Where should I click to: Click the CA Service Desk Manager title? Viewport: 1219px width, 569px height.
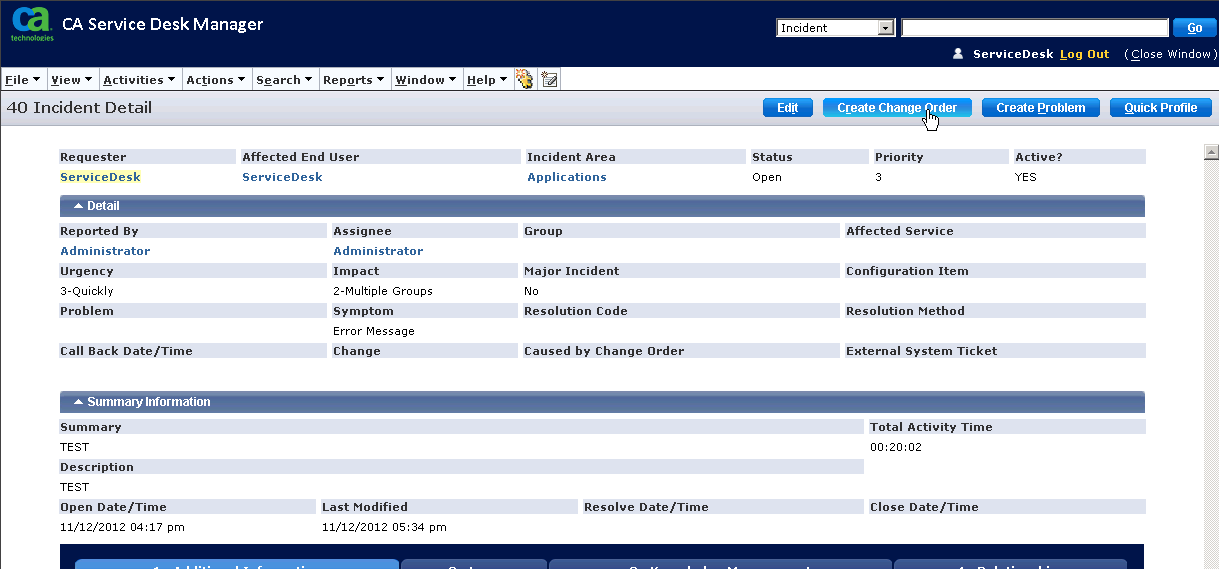click(x=163, y=24)
